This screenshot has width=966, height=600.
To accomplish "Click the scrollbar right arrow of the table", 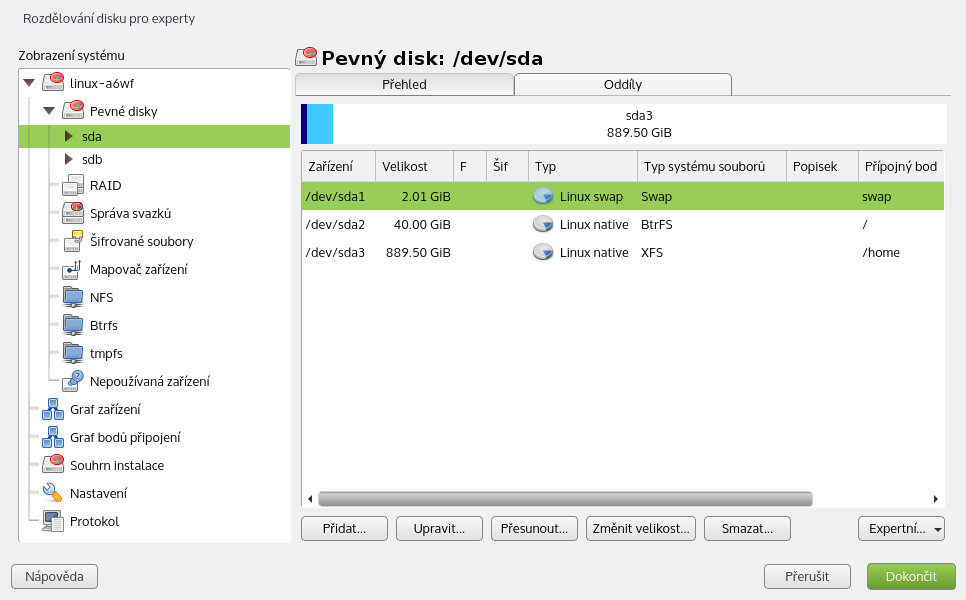I will 935,499.
